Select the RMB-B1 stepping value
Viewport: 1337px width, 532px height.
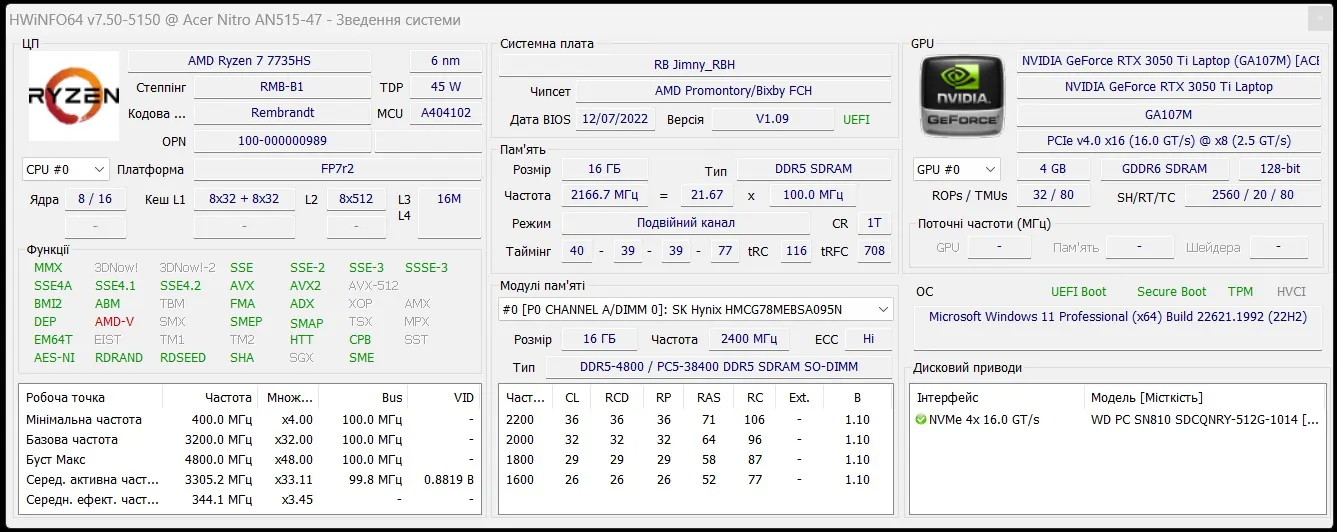pos(280,87)
